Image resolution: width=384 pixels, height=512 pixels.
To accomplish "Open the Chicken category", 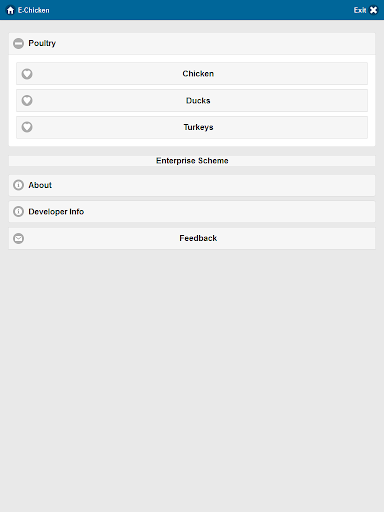I will [192, 74].
